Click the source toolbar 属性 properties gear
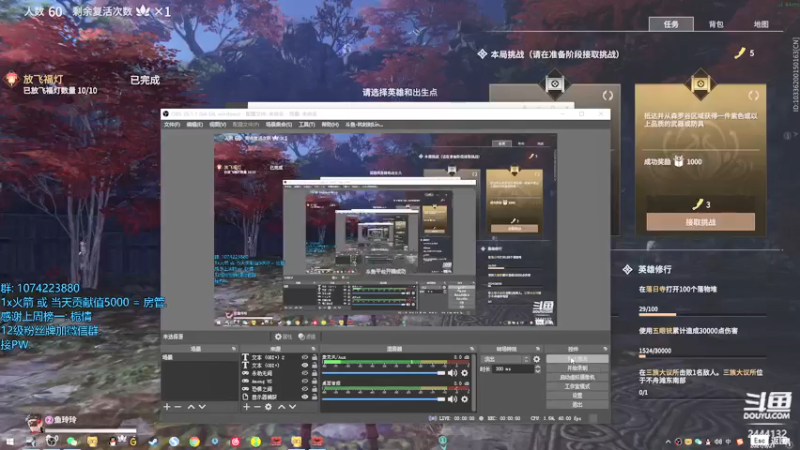The height and width of the screenshot is (450, 800). [283, 337]
